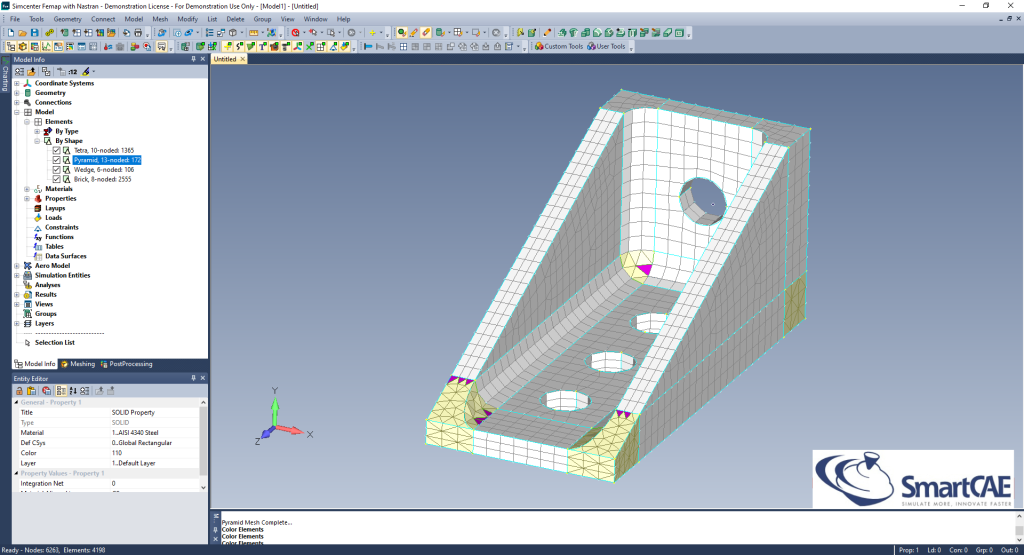Click the Custom Tools toolbar button
Screen dimensions: 1024x555
[559, 46]
